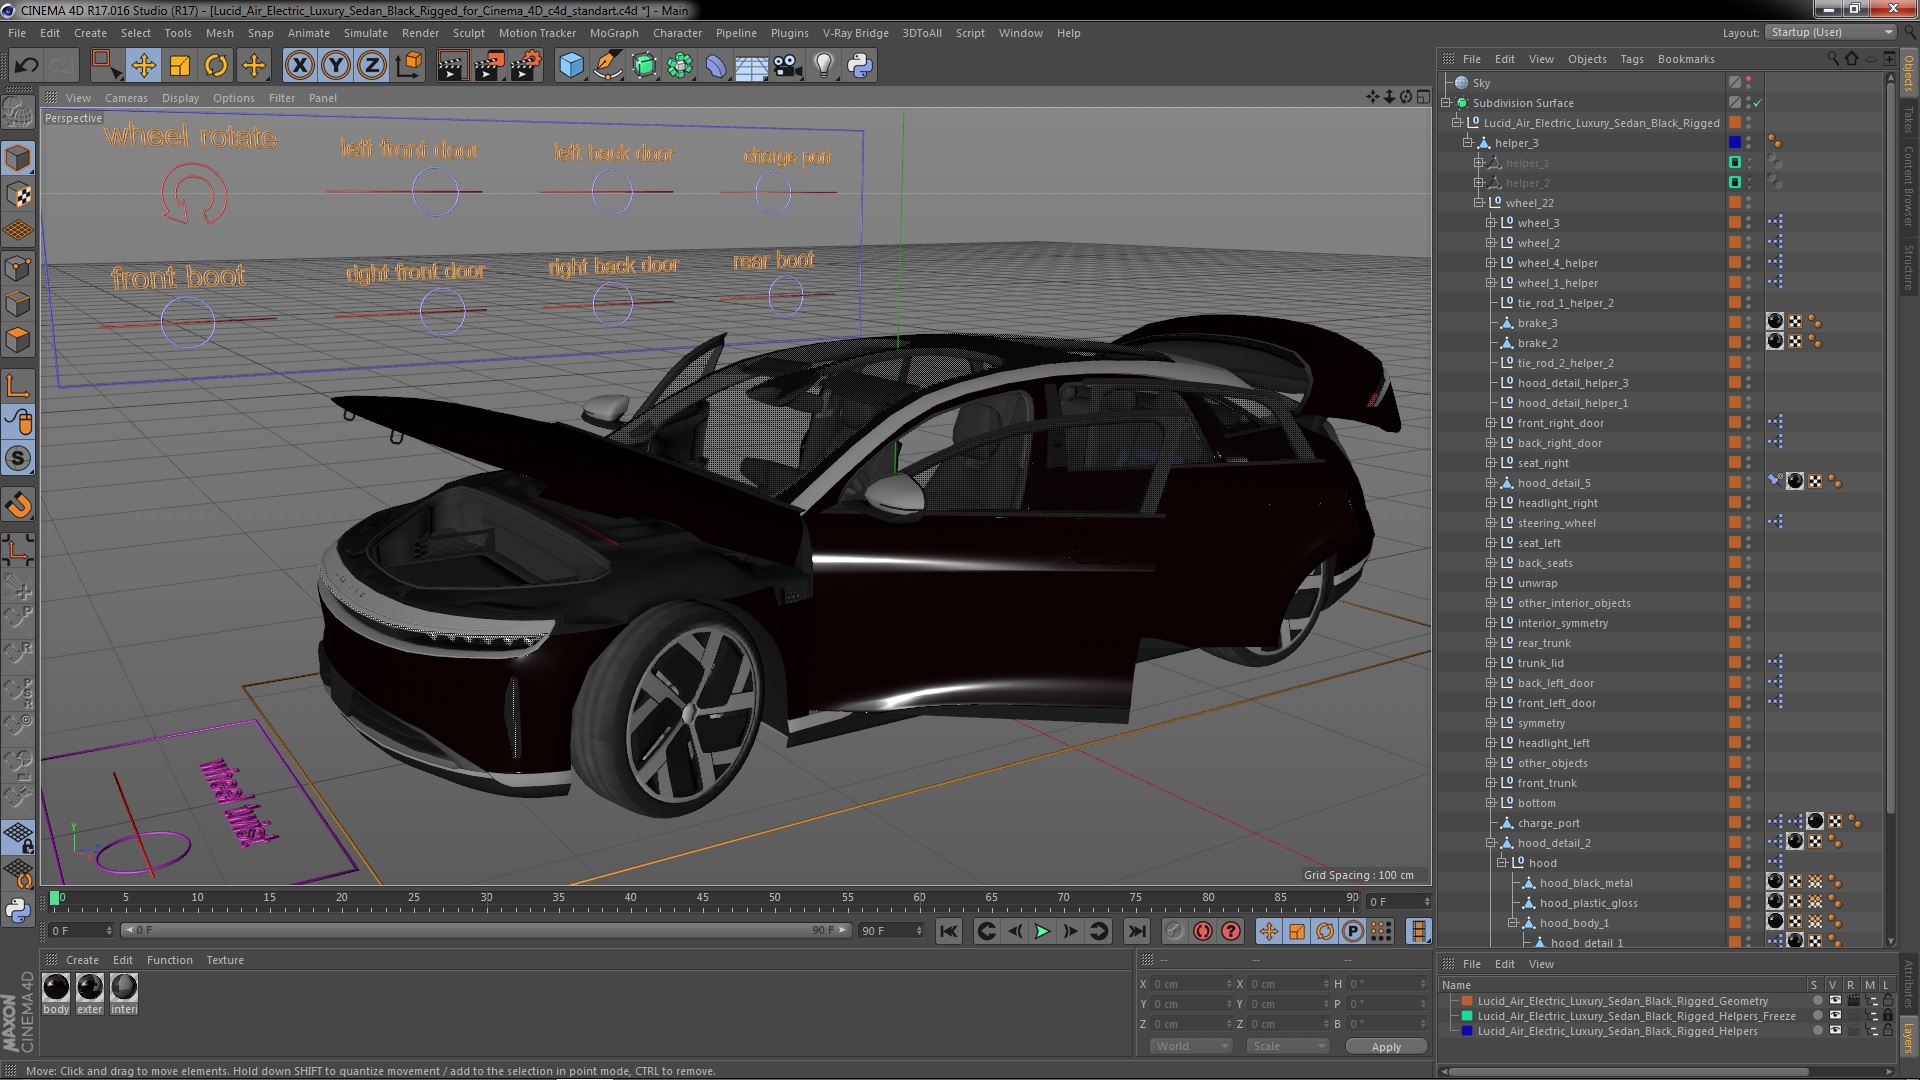Viewport: 1920px width, 1080px height.
Task: Click the Play Forward button
Action: (1042, 931)
